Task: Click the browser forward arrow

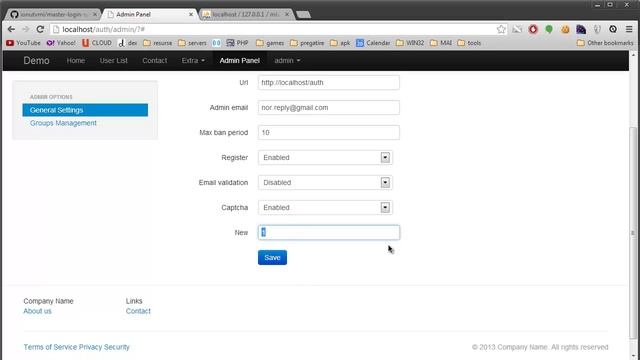Action: [26, 29]
